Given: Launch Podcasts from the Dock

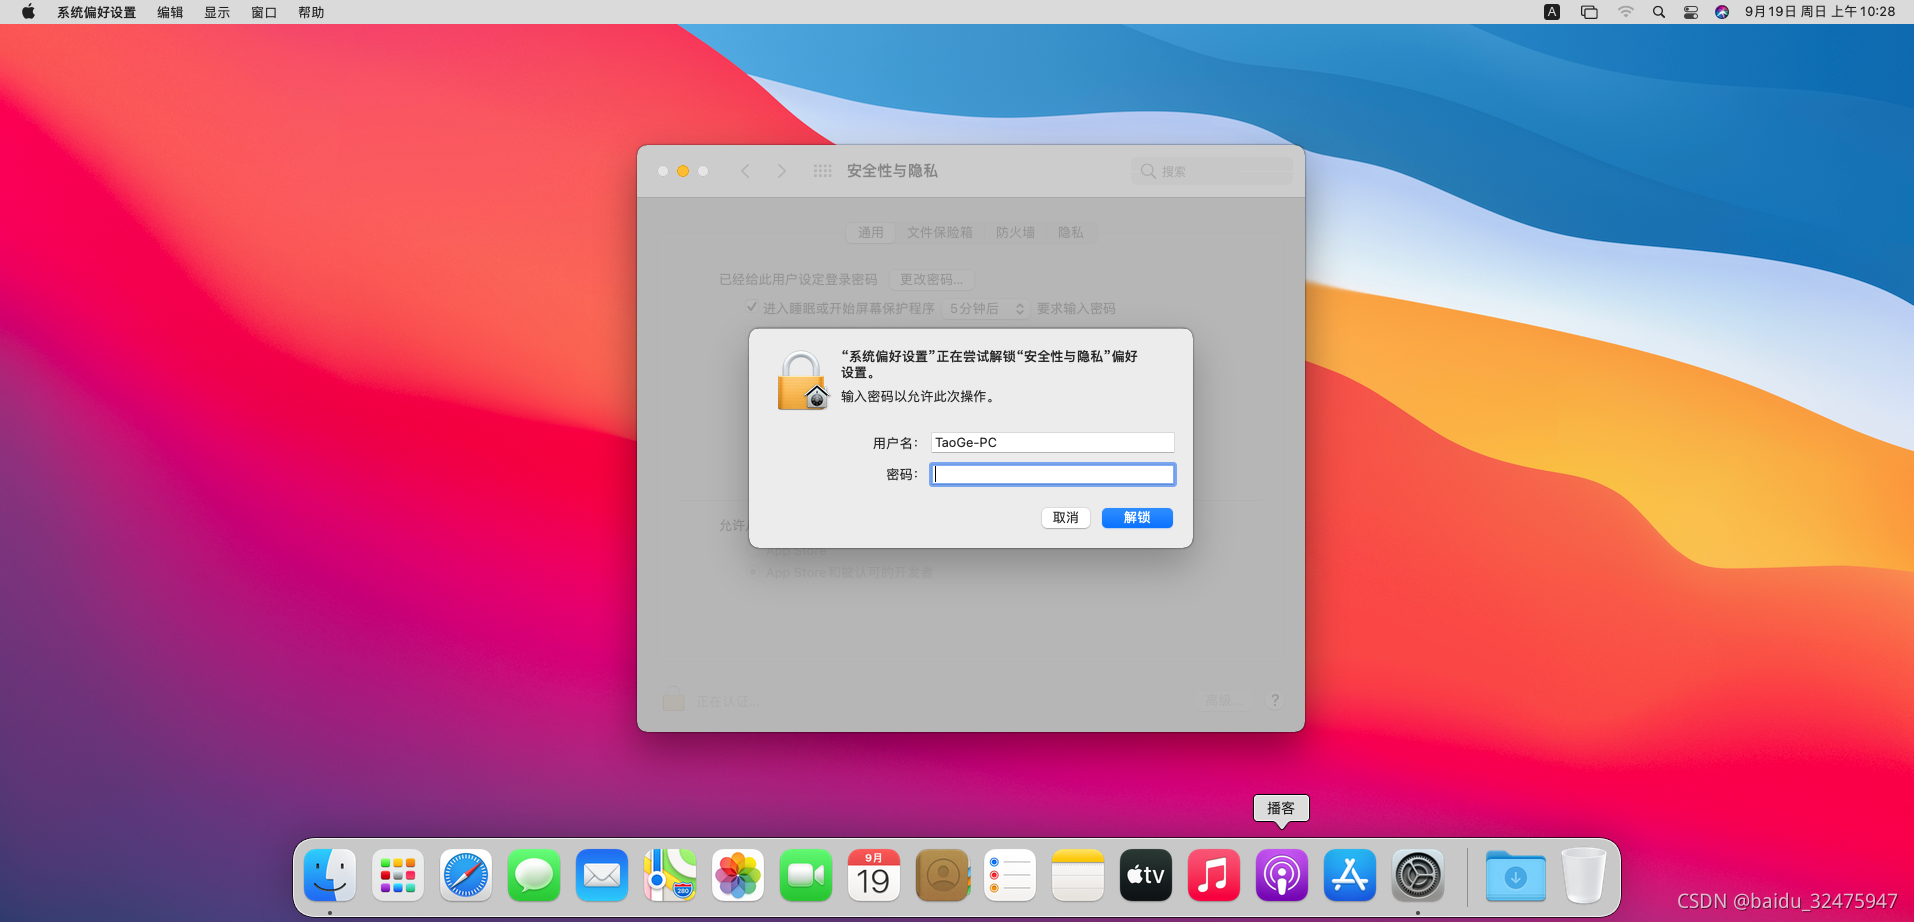Looking at the screenshot, I should pyautogui.click(x=1281, y=876).
